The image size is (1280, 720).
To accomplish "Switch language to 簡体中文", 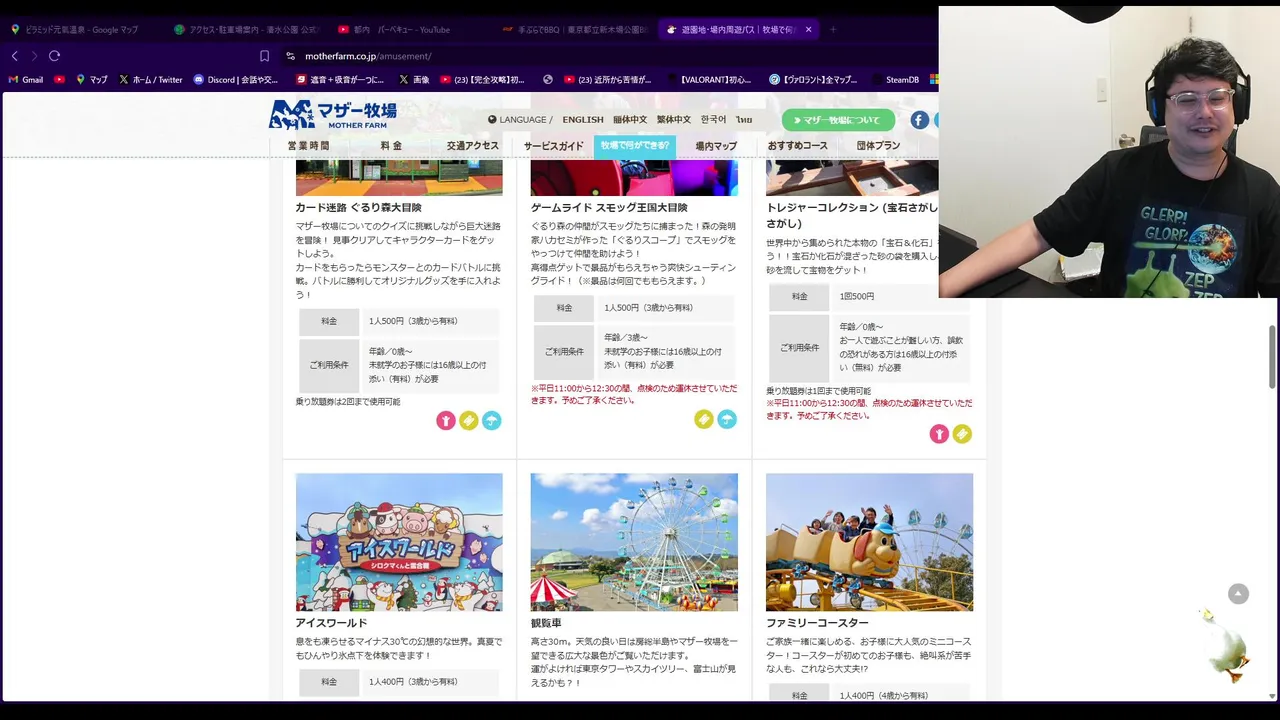I will coord(630,120).
